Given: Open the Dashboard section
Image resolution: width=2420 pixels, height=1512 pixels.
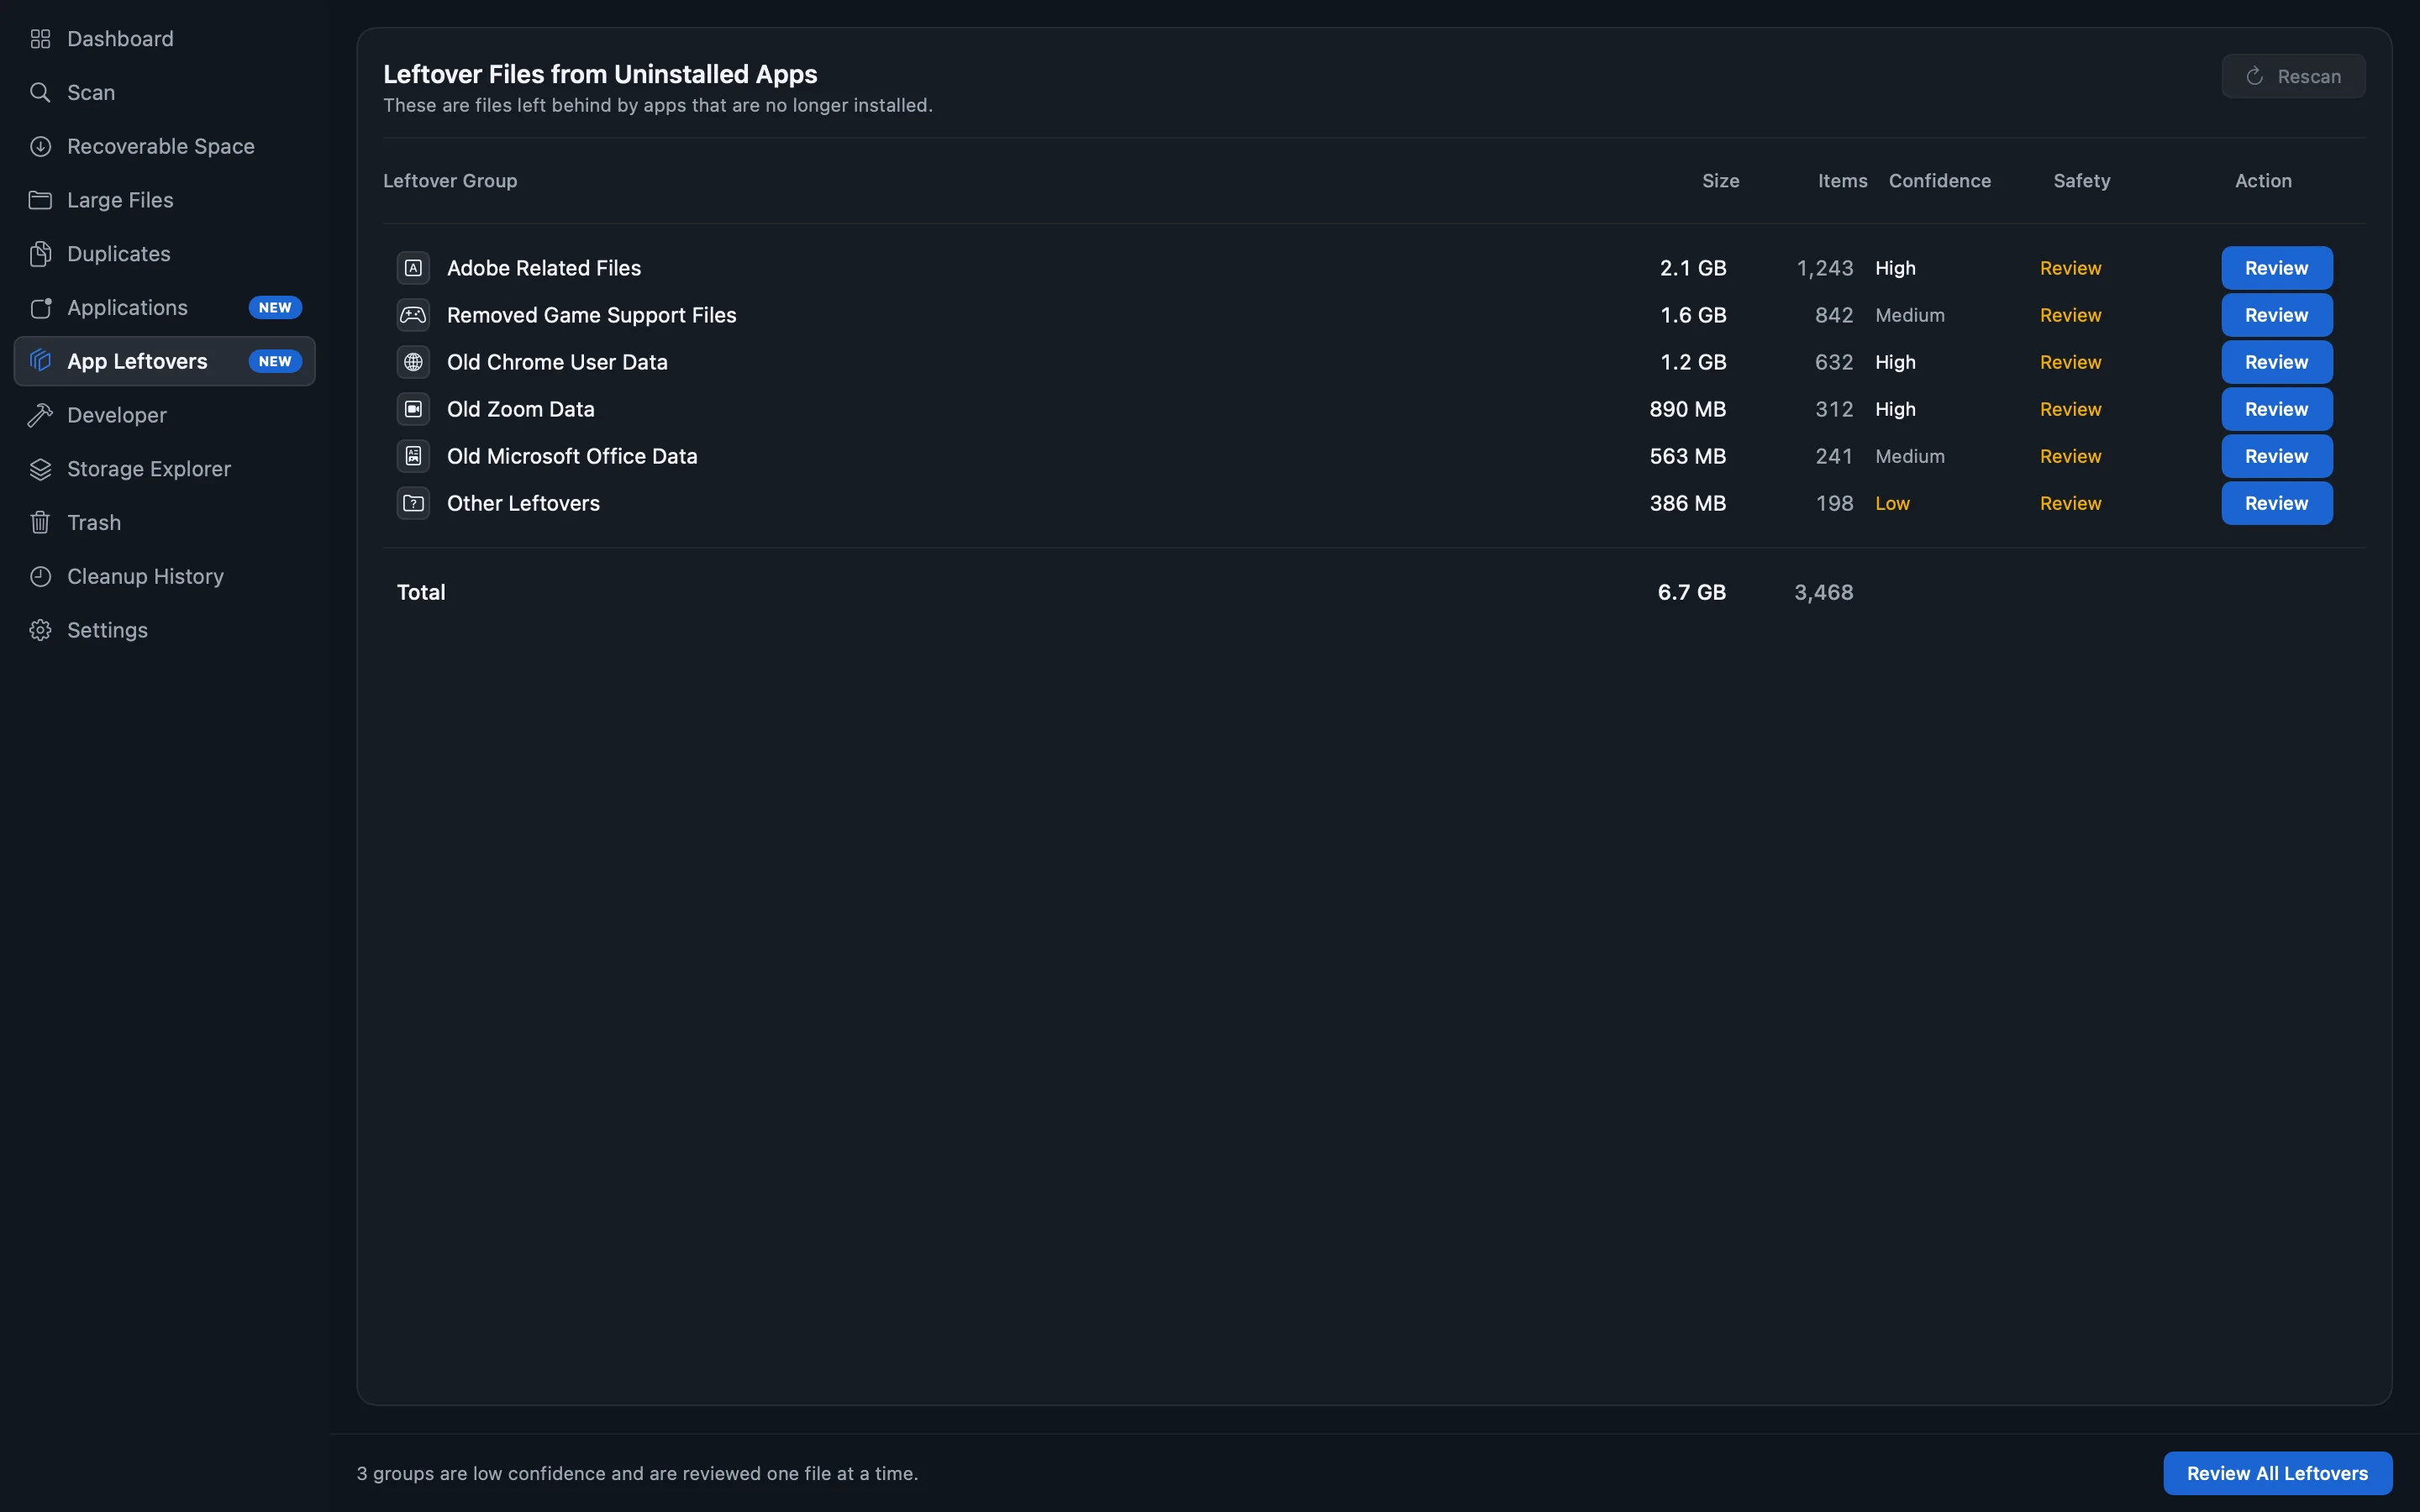Looking at the screenshot, I should pos(164,39).
